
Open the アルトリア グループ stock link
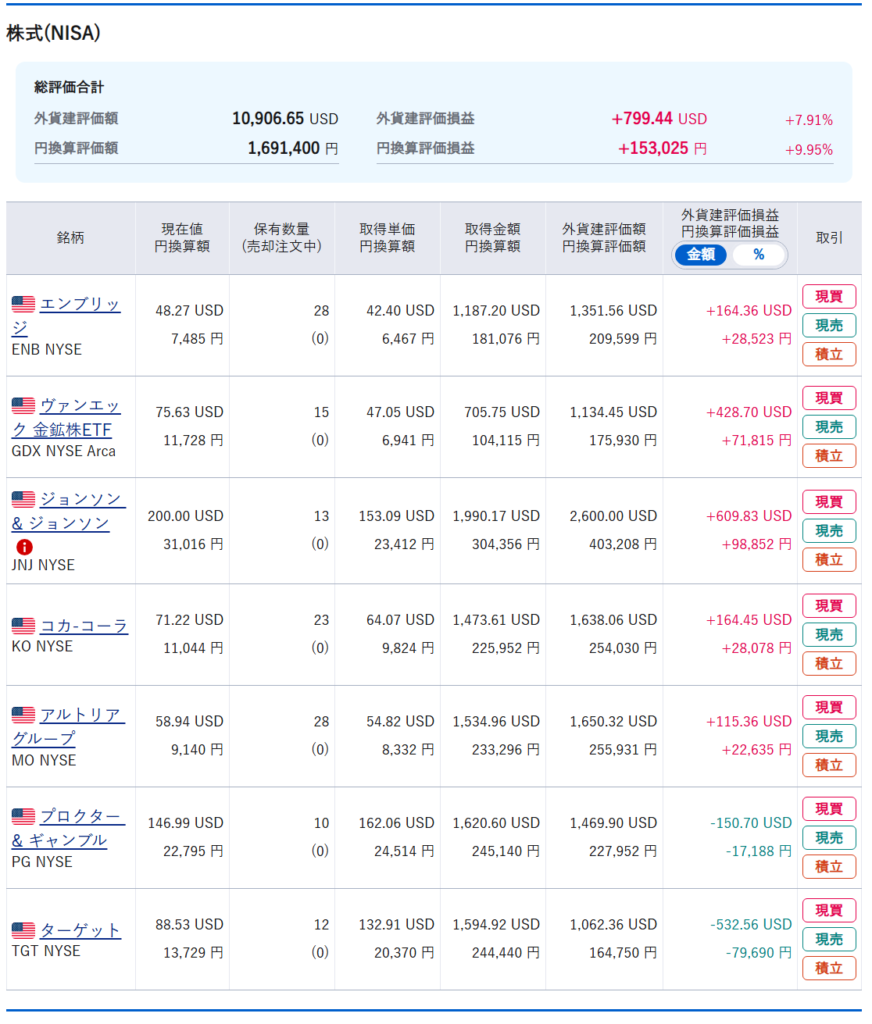point(81,715)
